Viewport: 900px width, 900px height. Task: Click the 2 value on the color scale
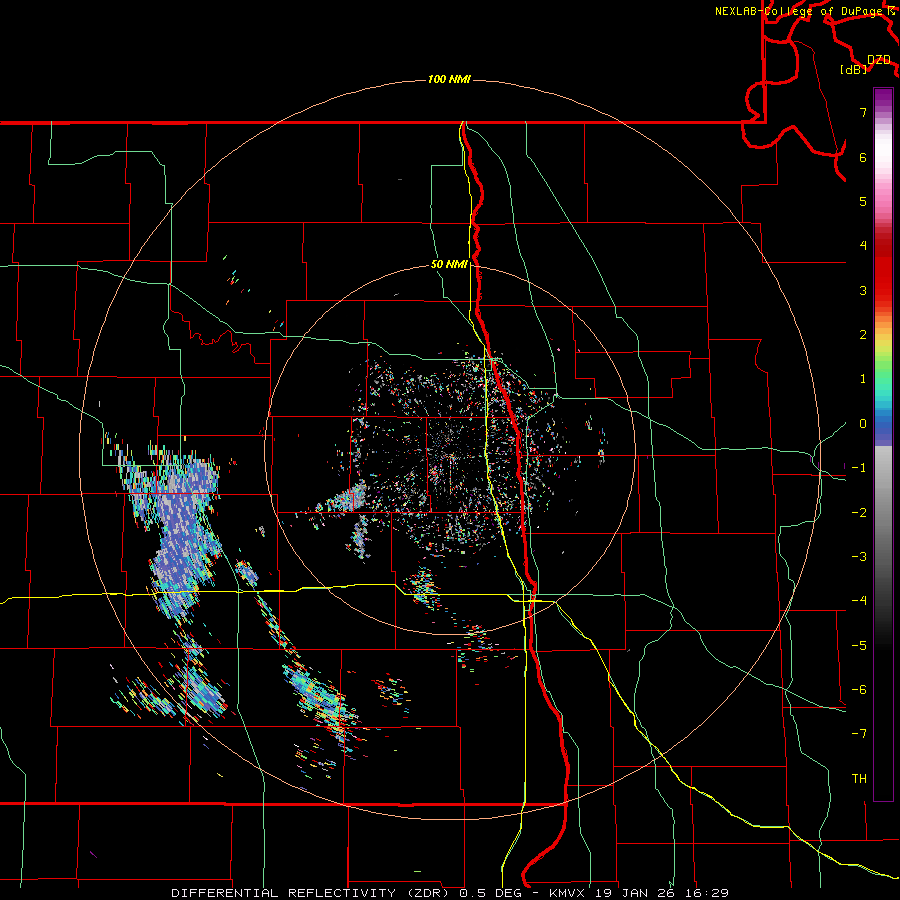[x=863, y=335]
